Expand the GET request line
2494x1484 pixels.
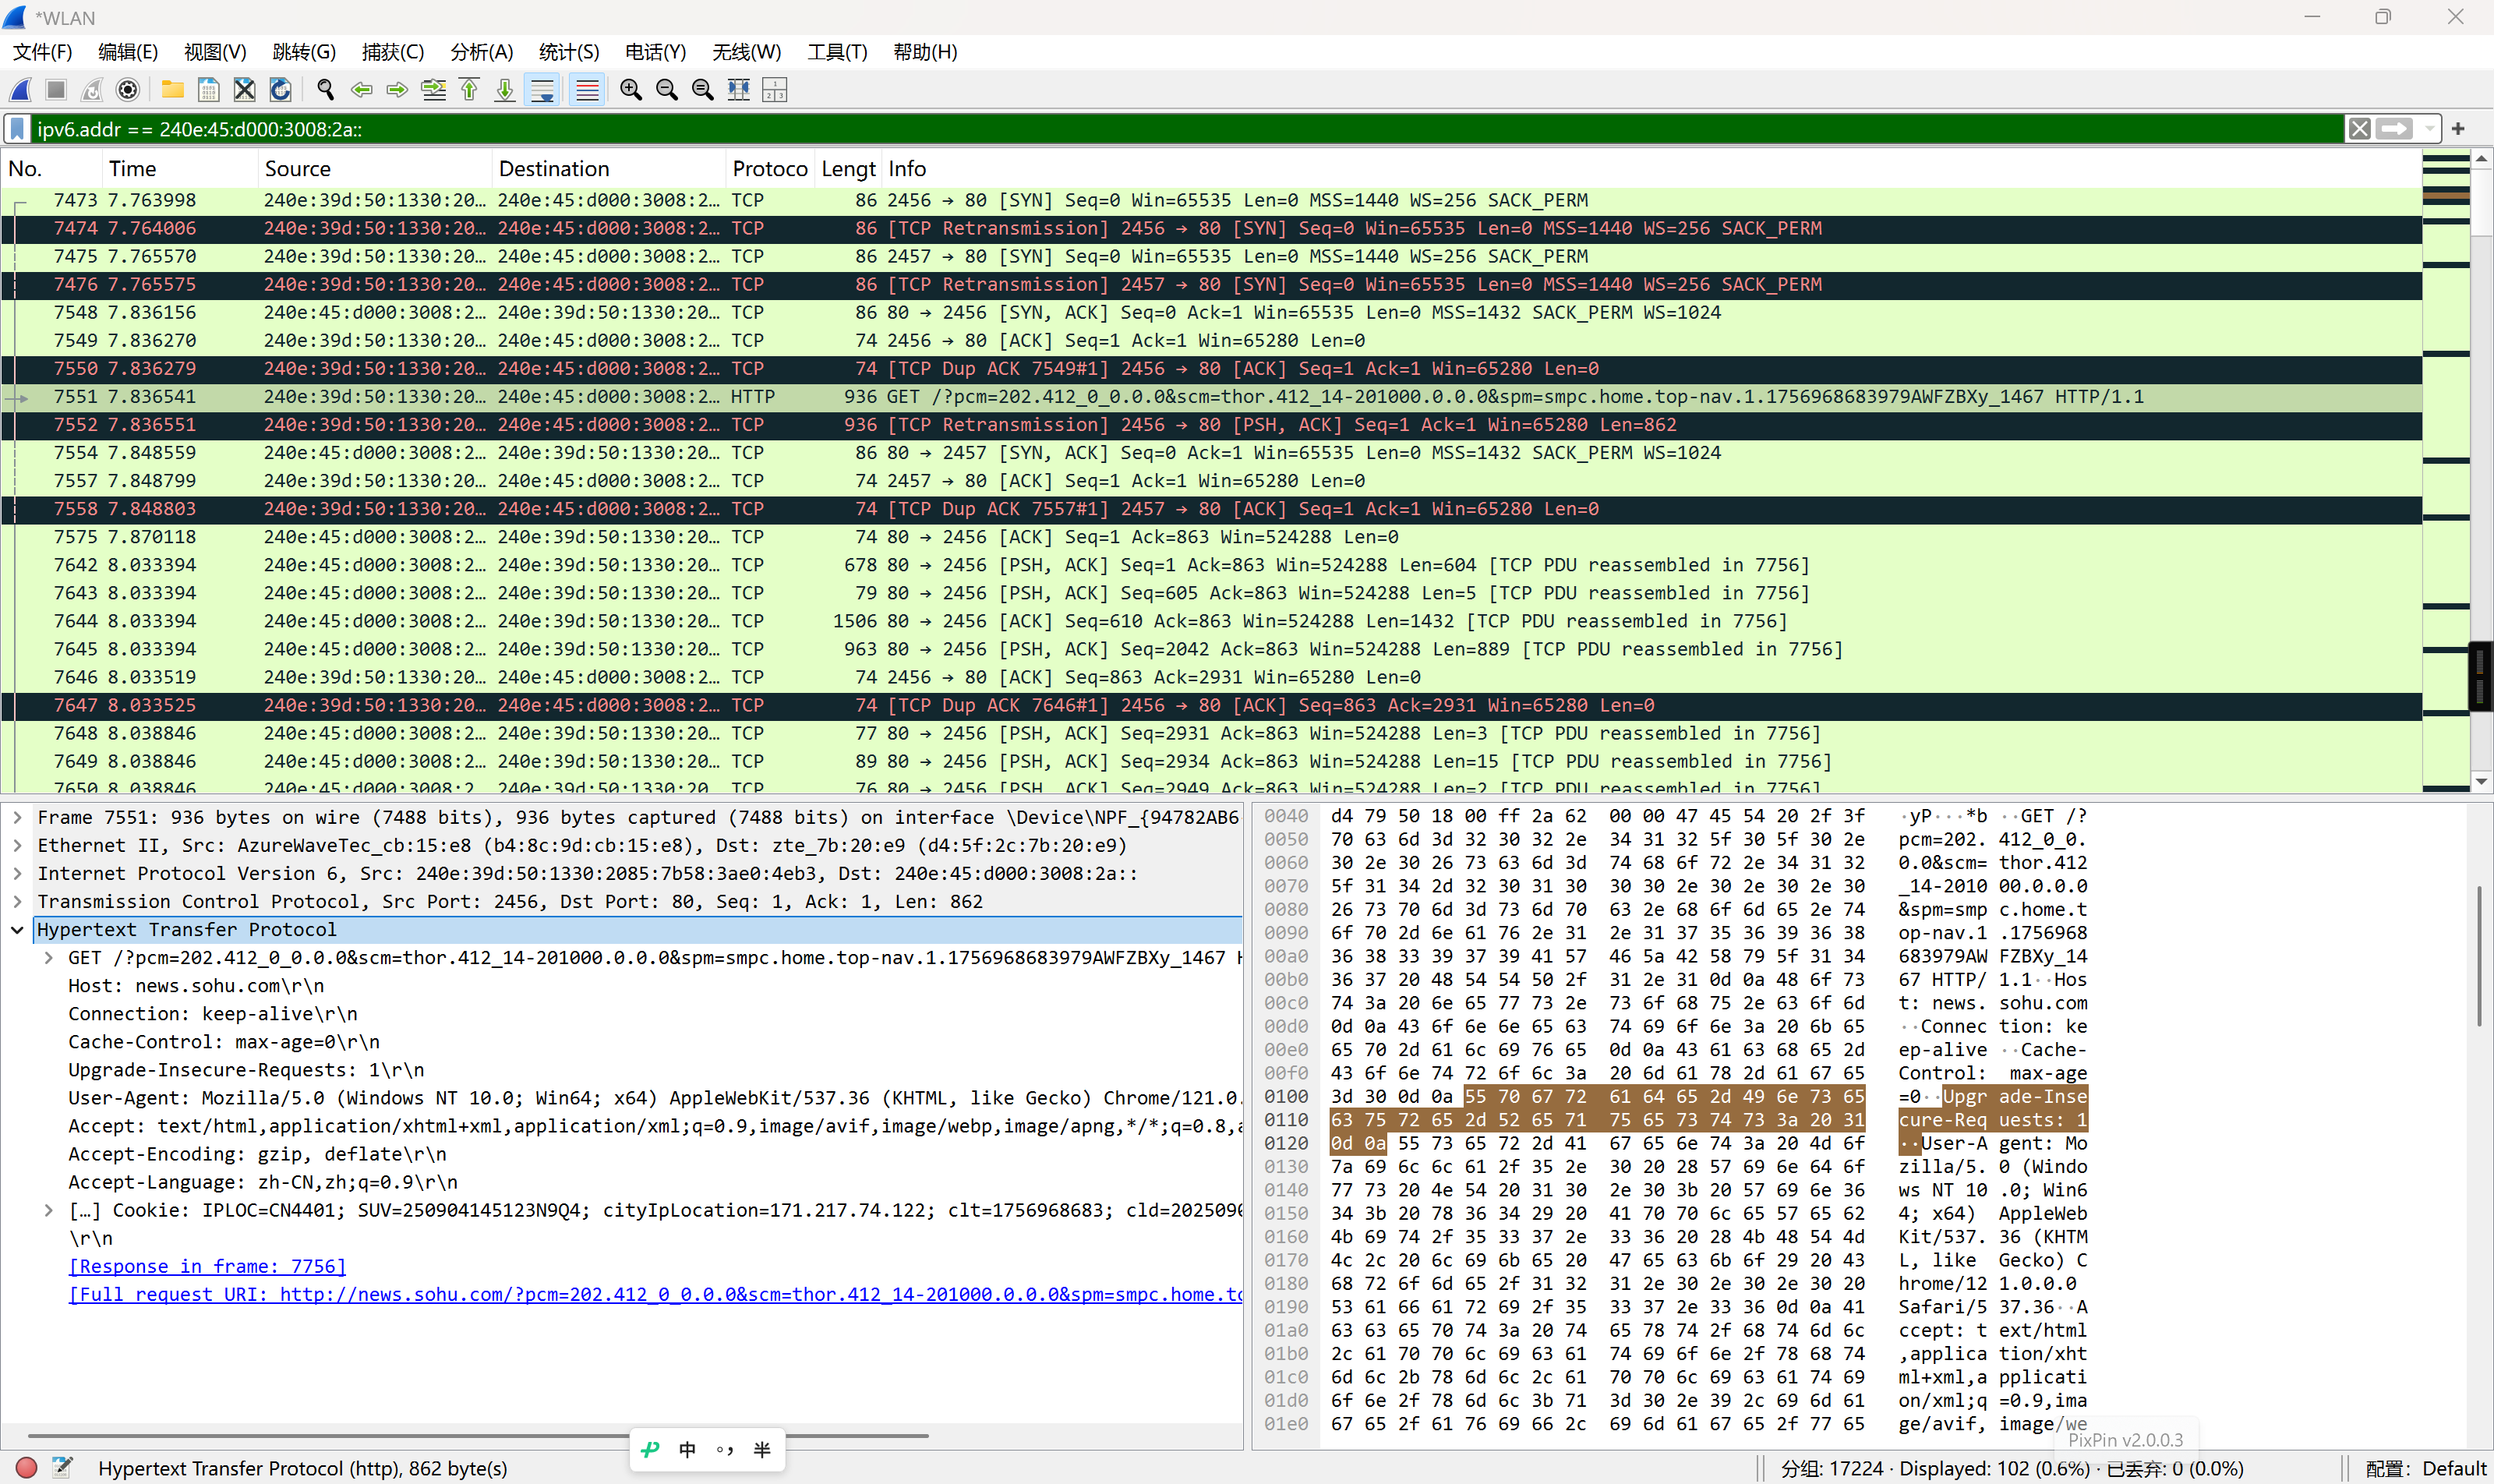48,958
